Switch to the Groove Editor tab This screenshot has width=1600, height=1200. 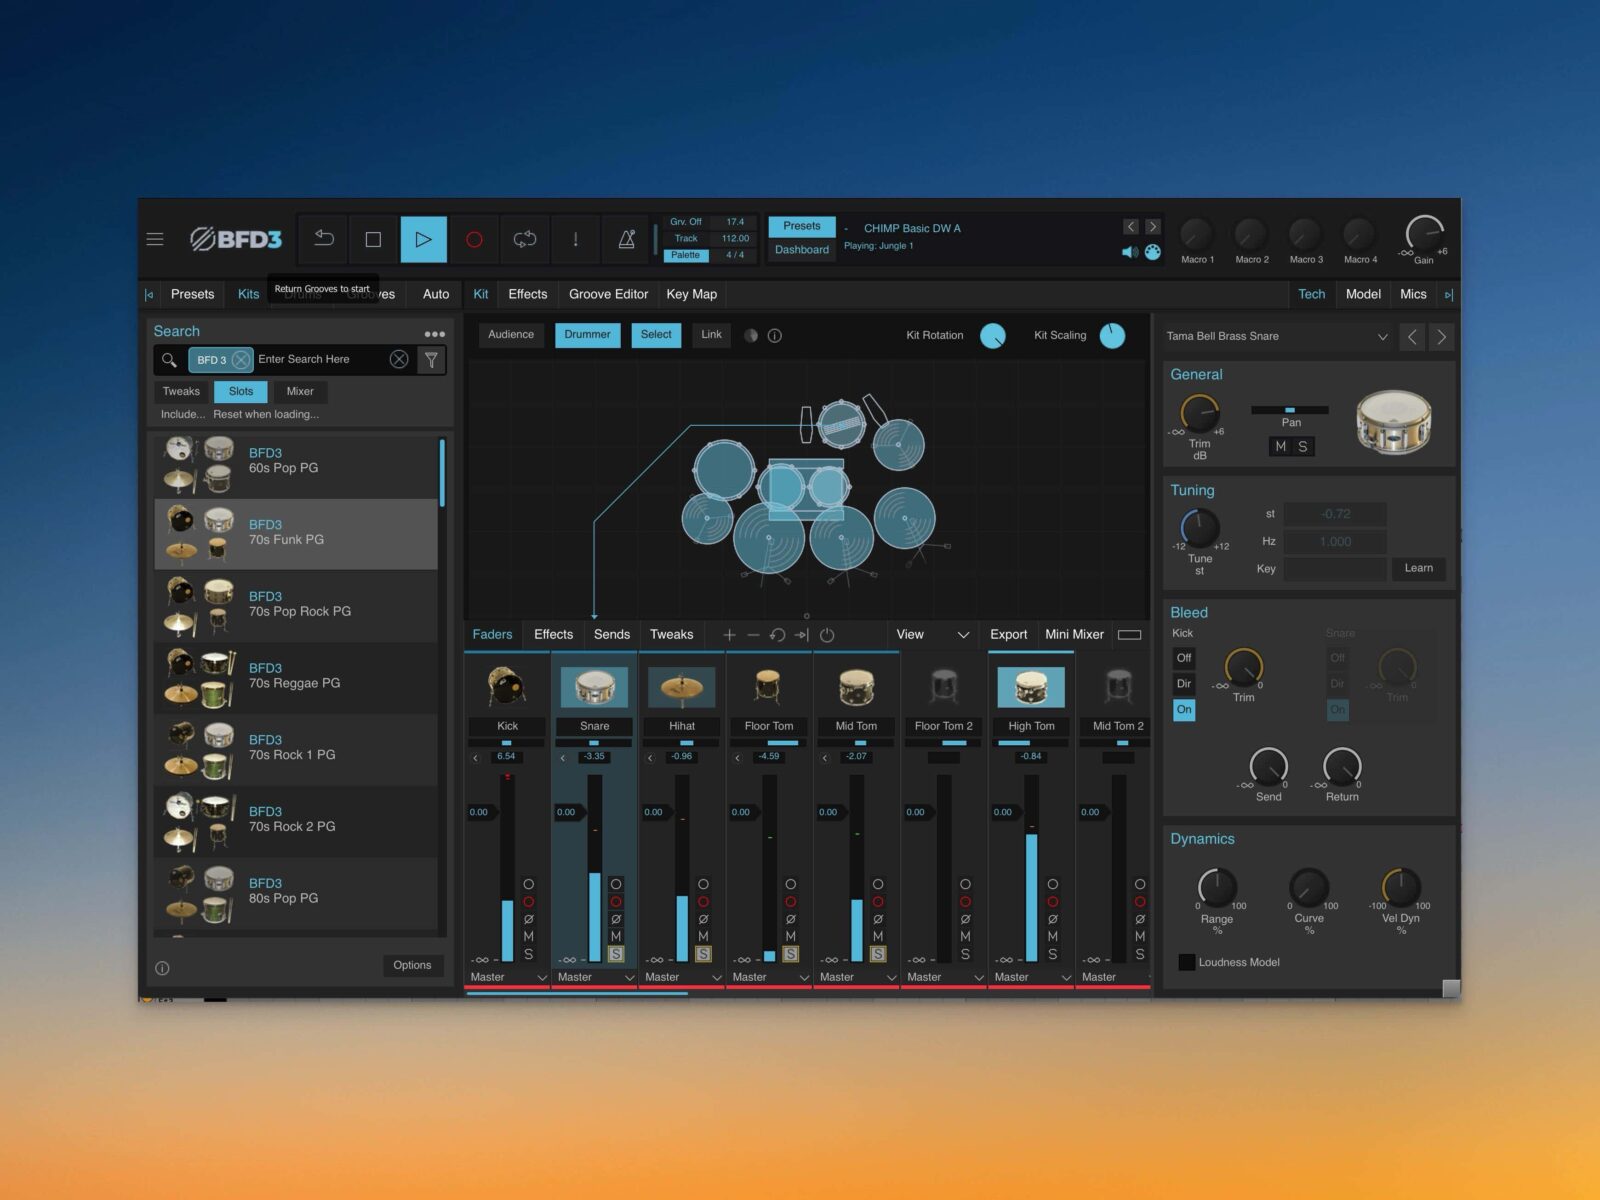608,294
